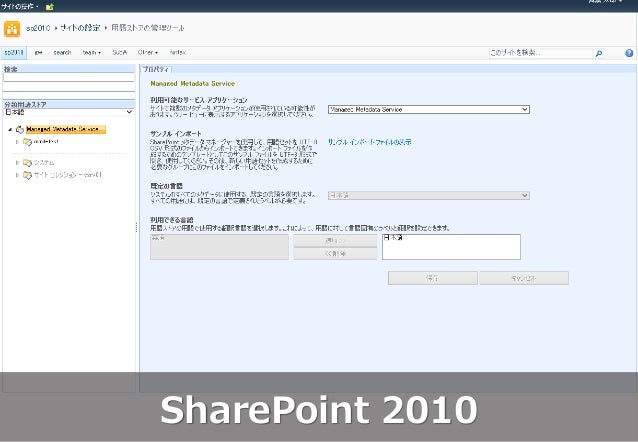The image size is (638, 442).
Task: Click folder icon of first term group
Action: tap(27, 142)
